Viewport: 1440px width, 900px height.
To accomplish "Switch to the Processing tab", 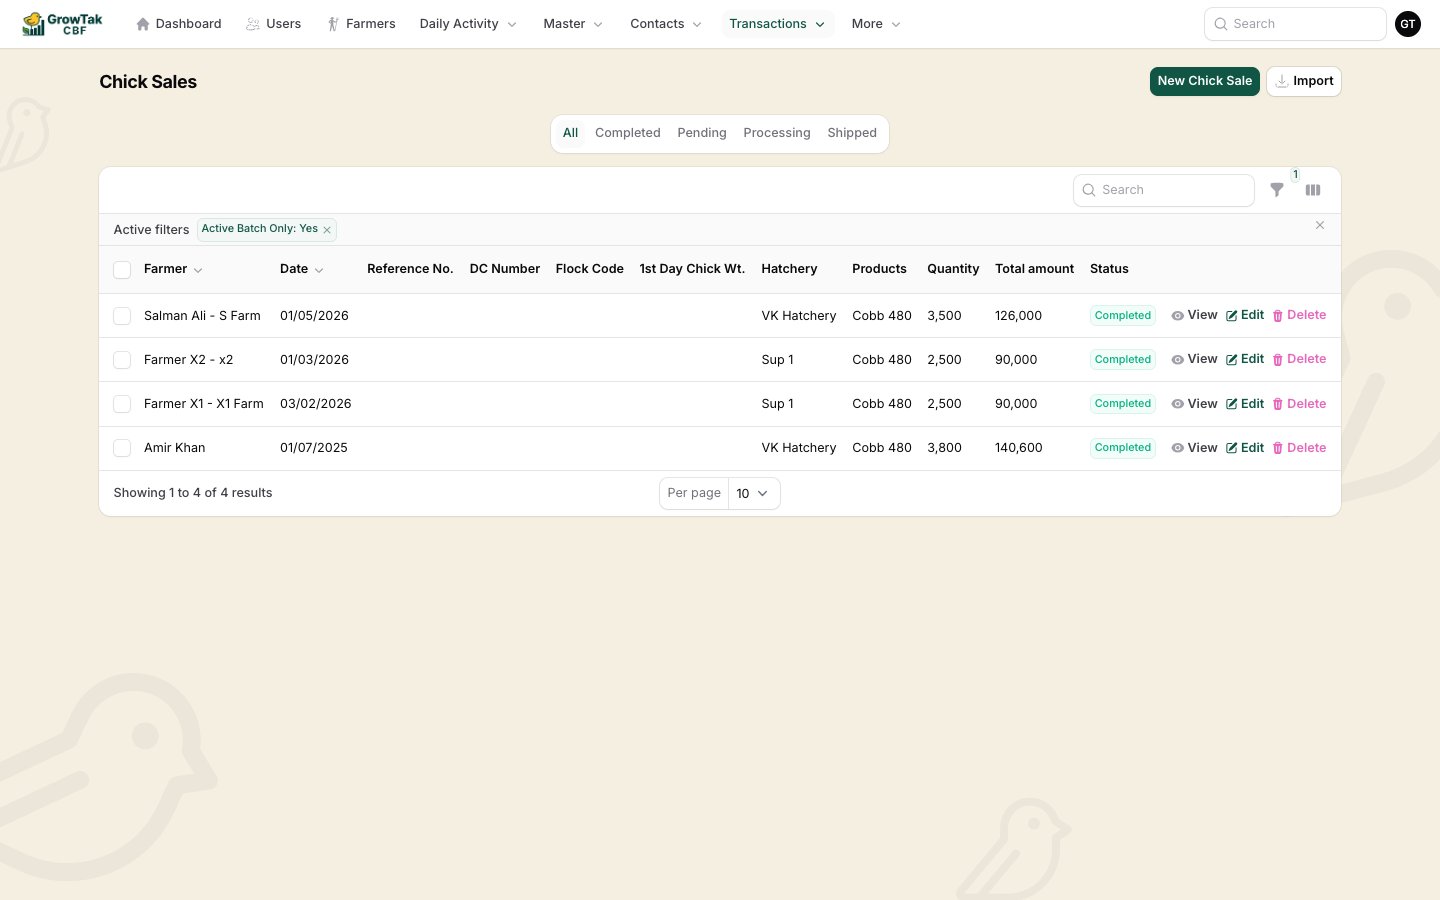I will 777,133.
